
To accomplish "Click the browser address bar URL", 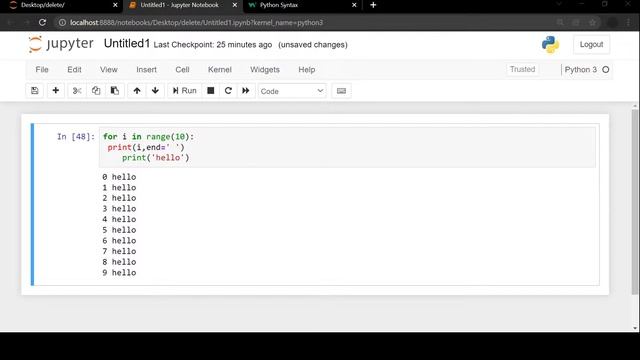I will (x=196, y=22).
